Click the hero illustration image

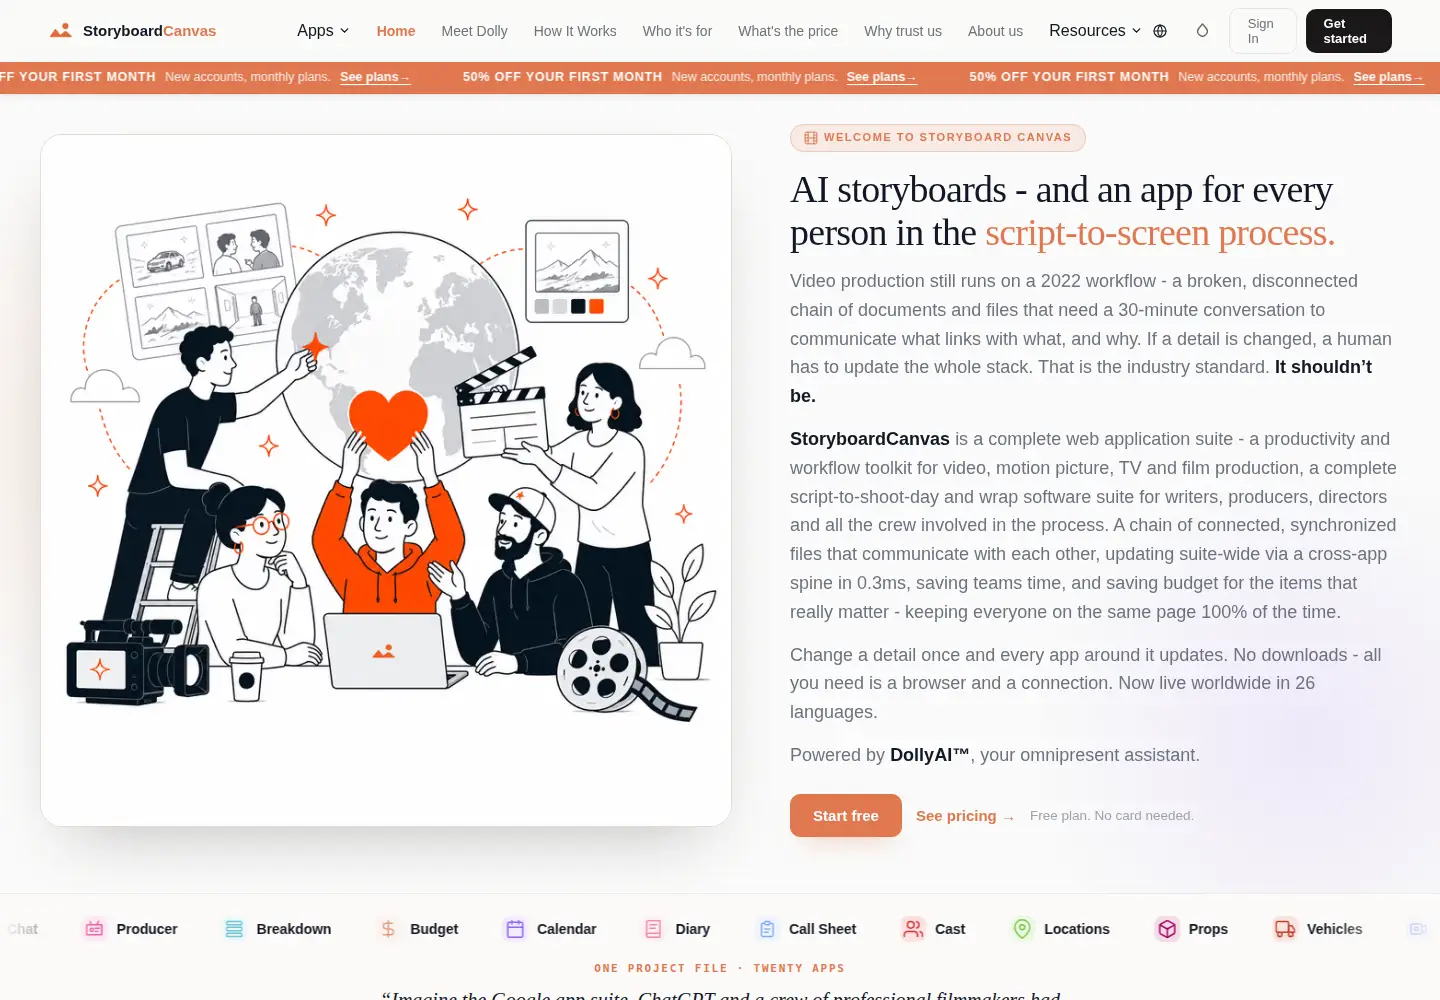tap(386, 480)
